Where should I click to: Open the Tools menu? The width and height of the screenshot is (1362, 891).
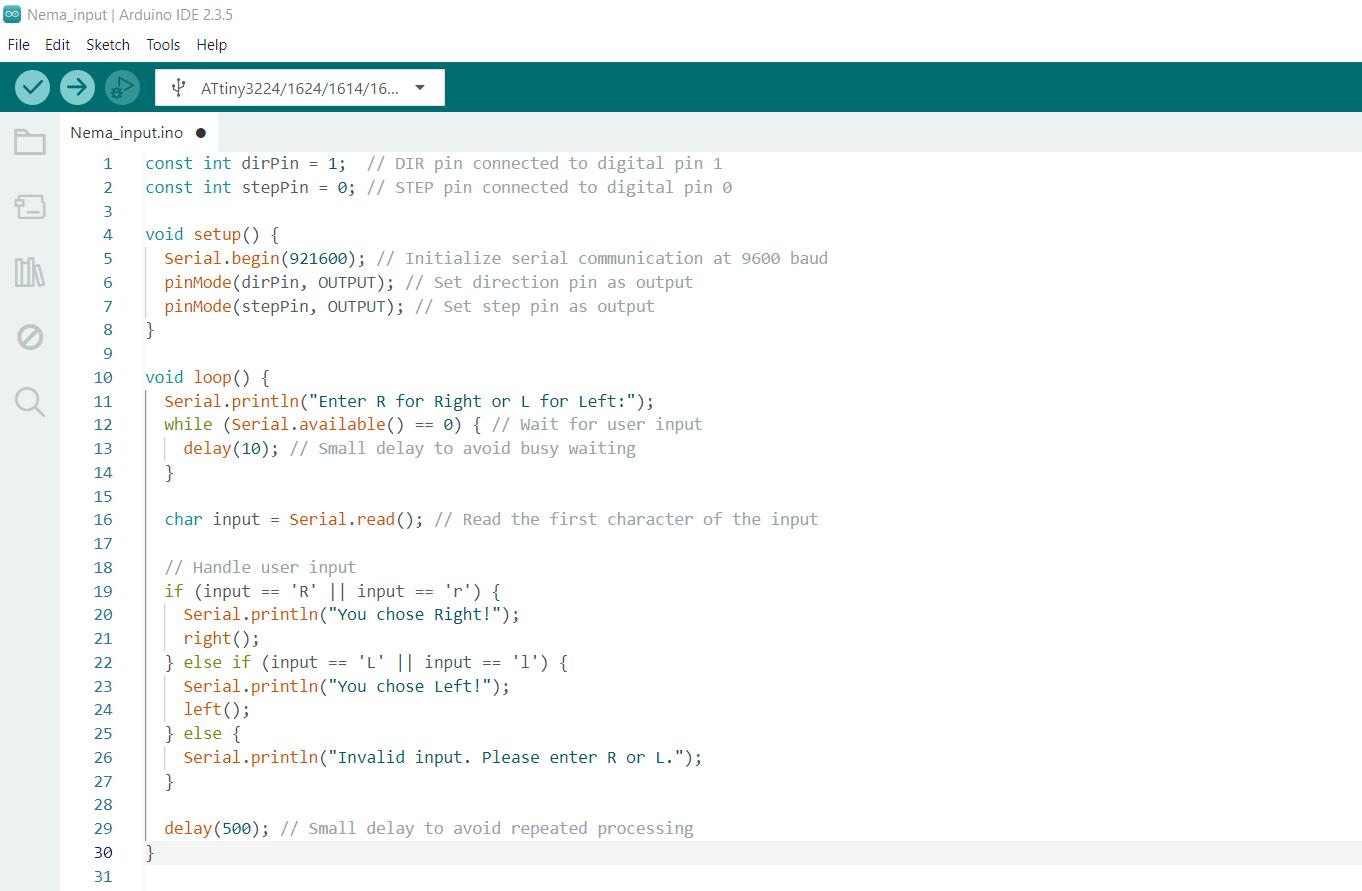pos(163,45)
